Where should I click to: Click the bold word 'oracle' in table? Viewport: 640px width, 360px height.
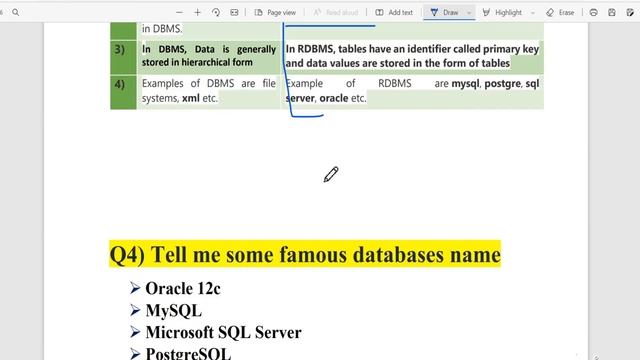point(334,98)
